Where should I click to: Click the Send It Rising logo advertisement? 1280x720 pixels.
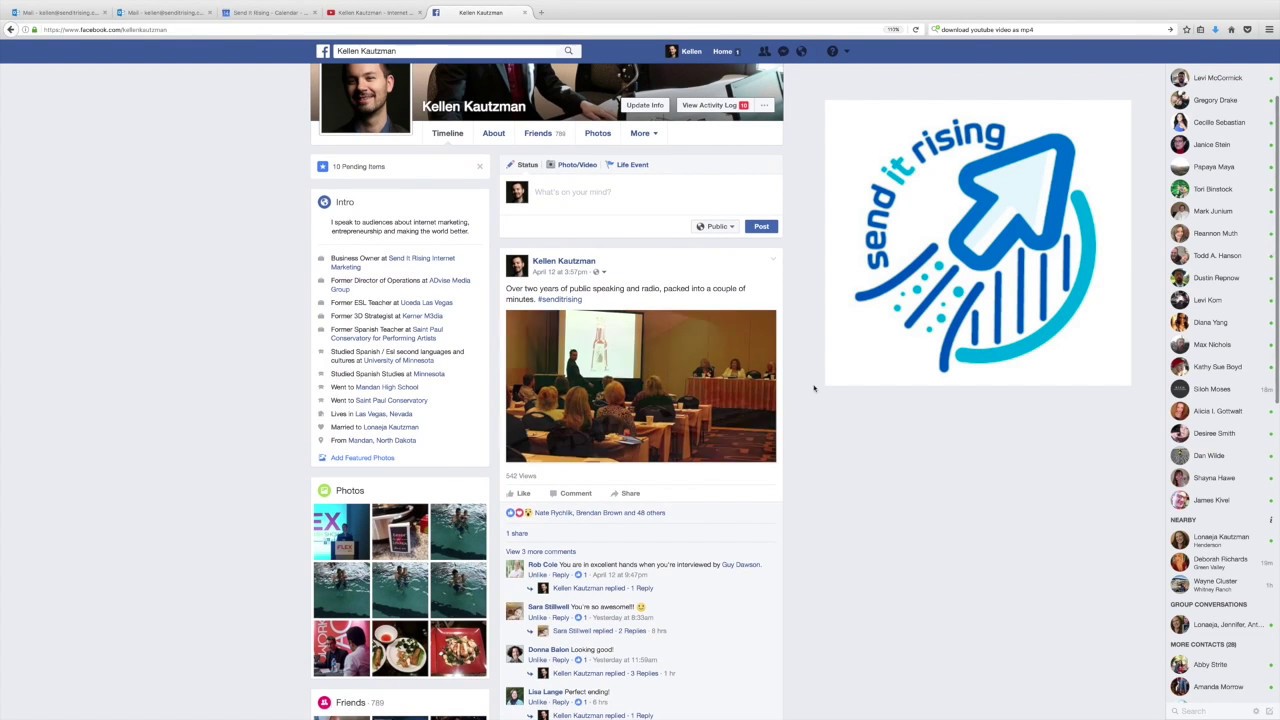[978, 242]
